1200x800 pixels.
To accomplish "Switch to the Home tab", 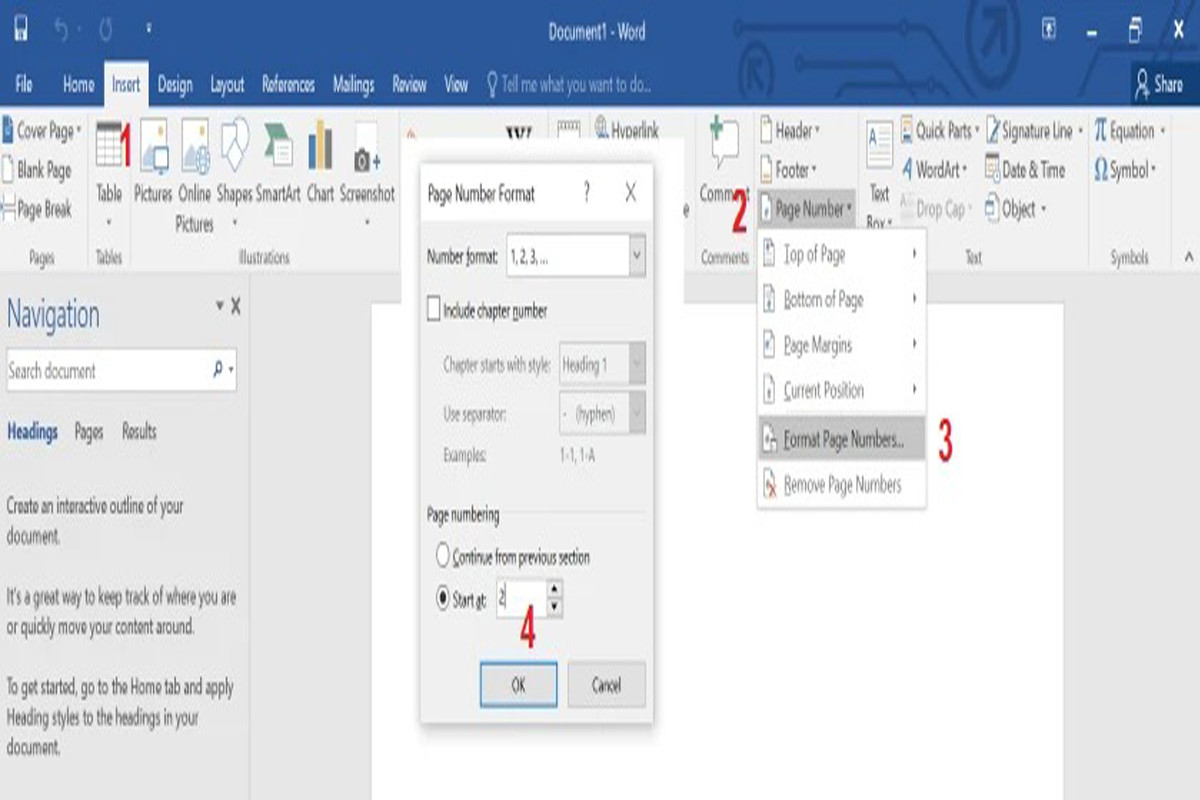I will coord(78,85).
